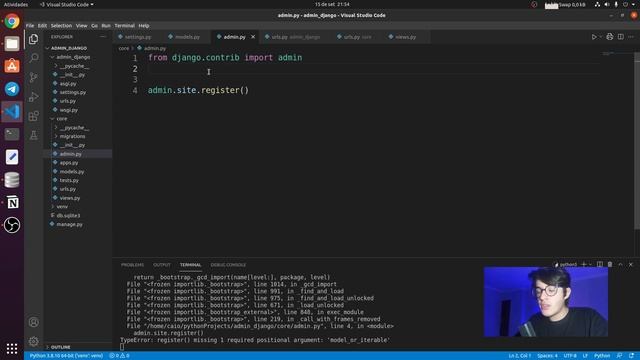Open apps.py in the core folder

pos(69,163)
